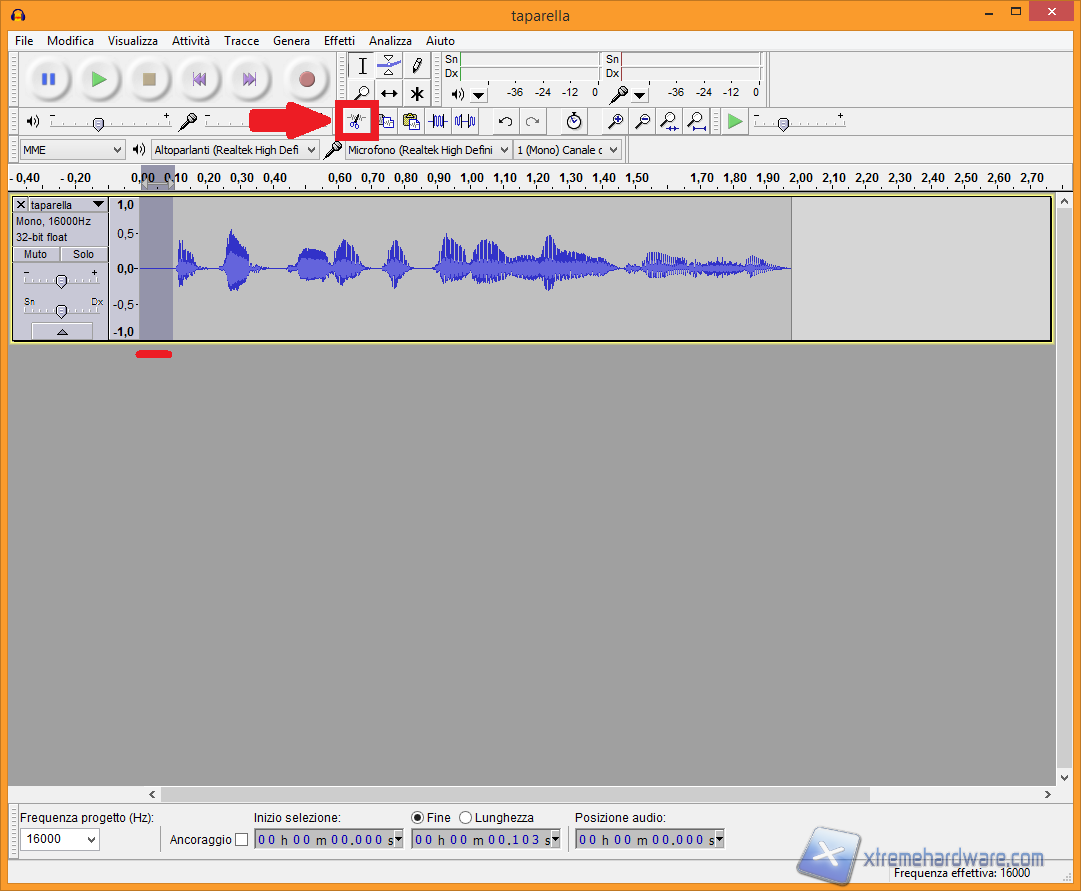This screenshot has width=1081, height=891.
Task: Click the track gain slider
Action: [61, 281]
